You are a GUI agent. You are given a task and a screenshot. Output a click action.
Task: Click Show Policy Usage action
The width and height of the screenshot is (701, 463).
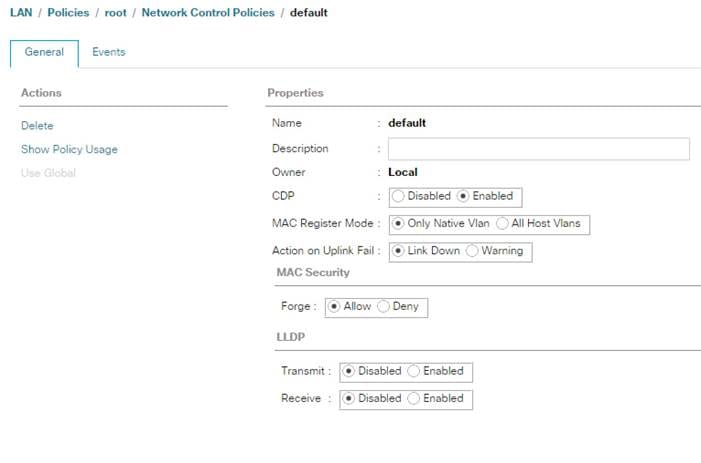(69, 149)
